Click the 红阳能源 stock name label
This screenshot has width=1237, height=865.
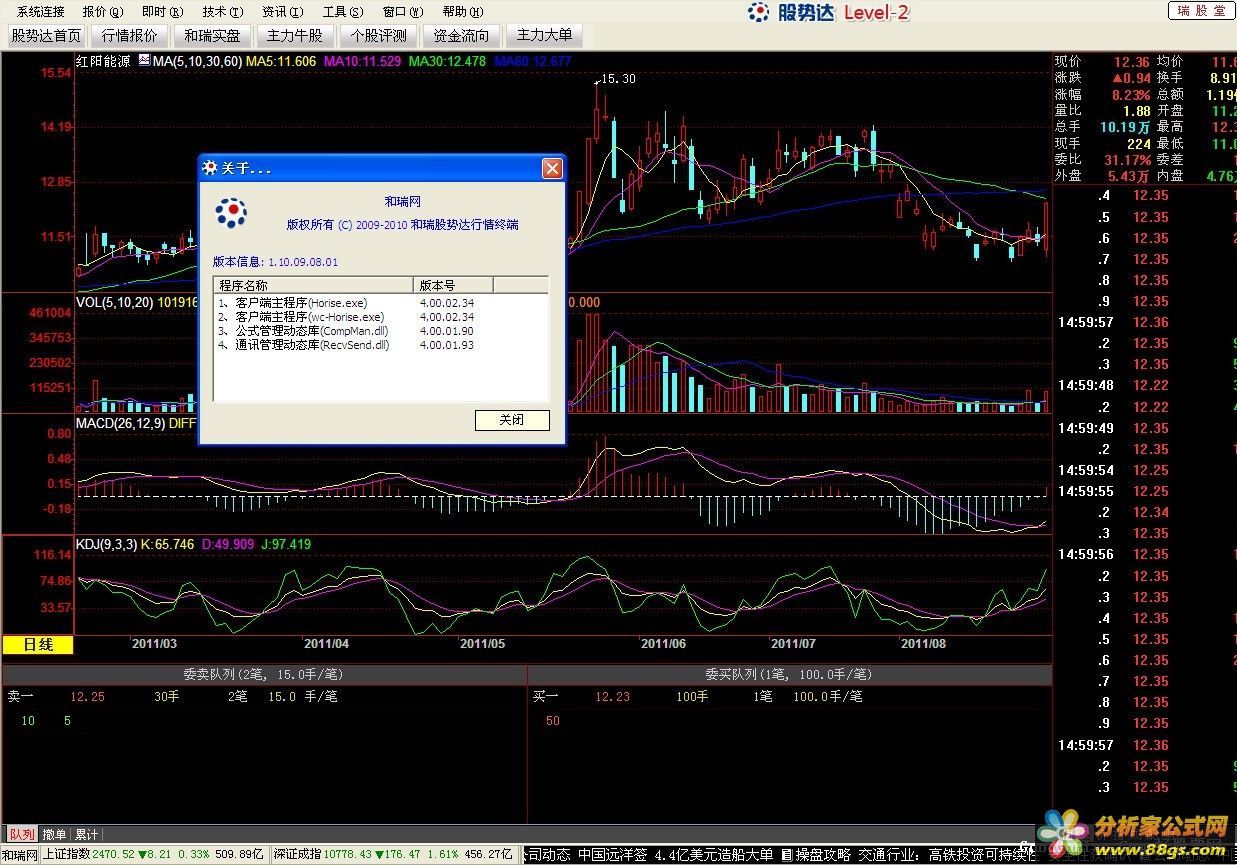[x=106, y=61]
